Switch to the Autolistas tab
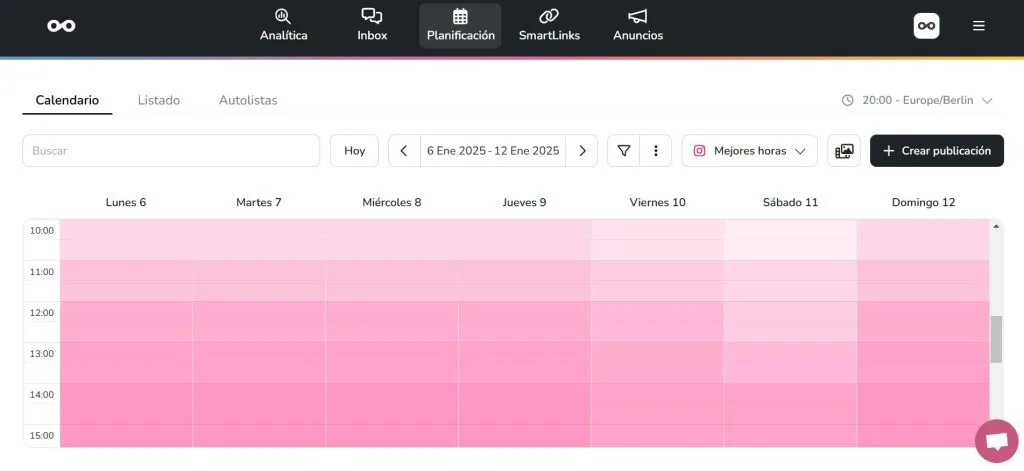Image resolution: width=1024 pixels, height=471 pixels. click(248, 100)
